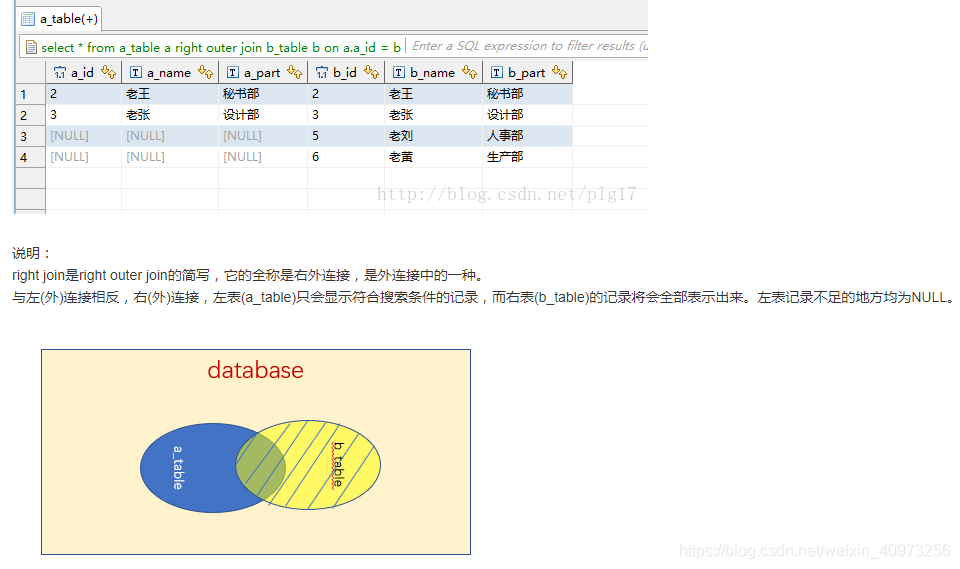Click the sort icon for a_id column

click(109, 72)
